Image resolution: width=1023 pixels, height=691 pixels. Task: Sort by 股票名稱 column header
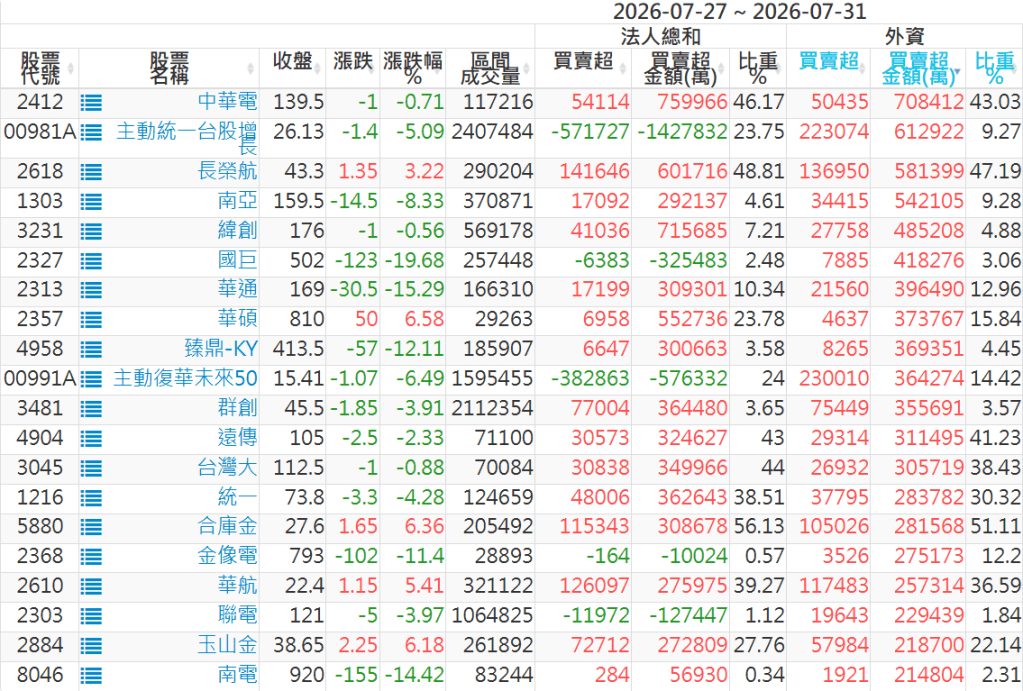pyautogui.click(x=169, y=69)
